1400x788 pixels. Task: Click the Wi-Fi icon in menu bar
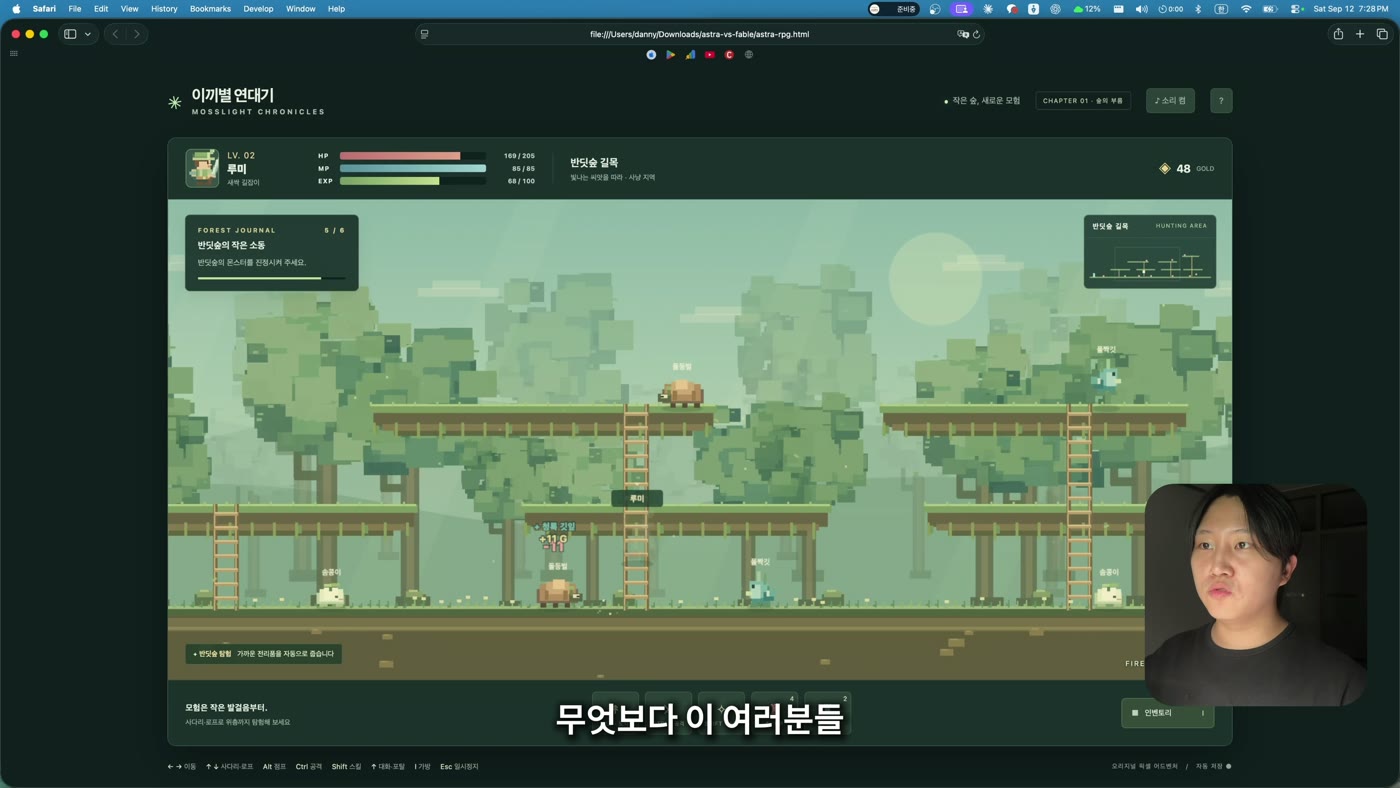click(1246, 8)
